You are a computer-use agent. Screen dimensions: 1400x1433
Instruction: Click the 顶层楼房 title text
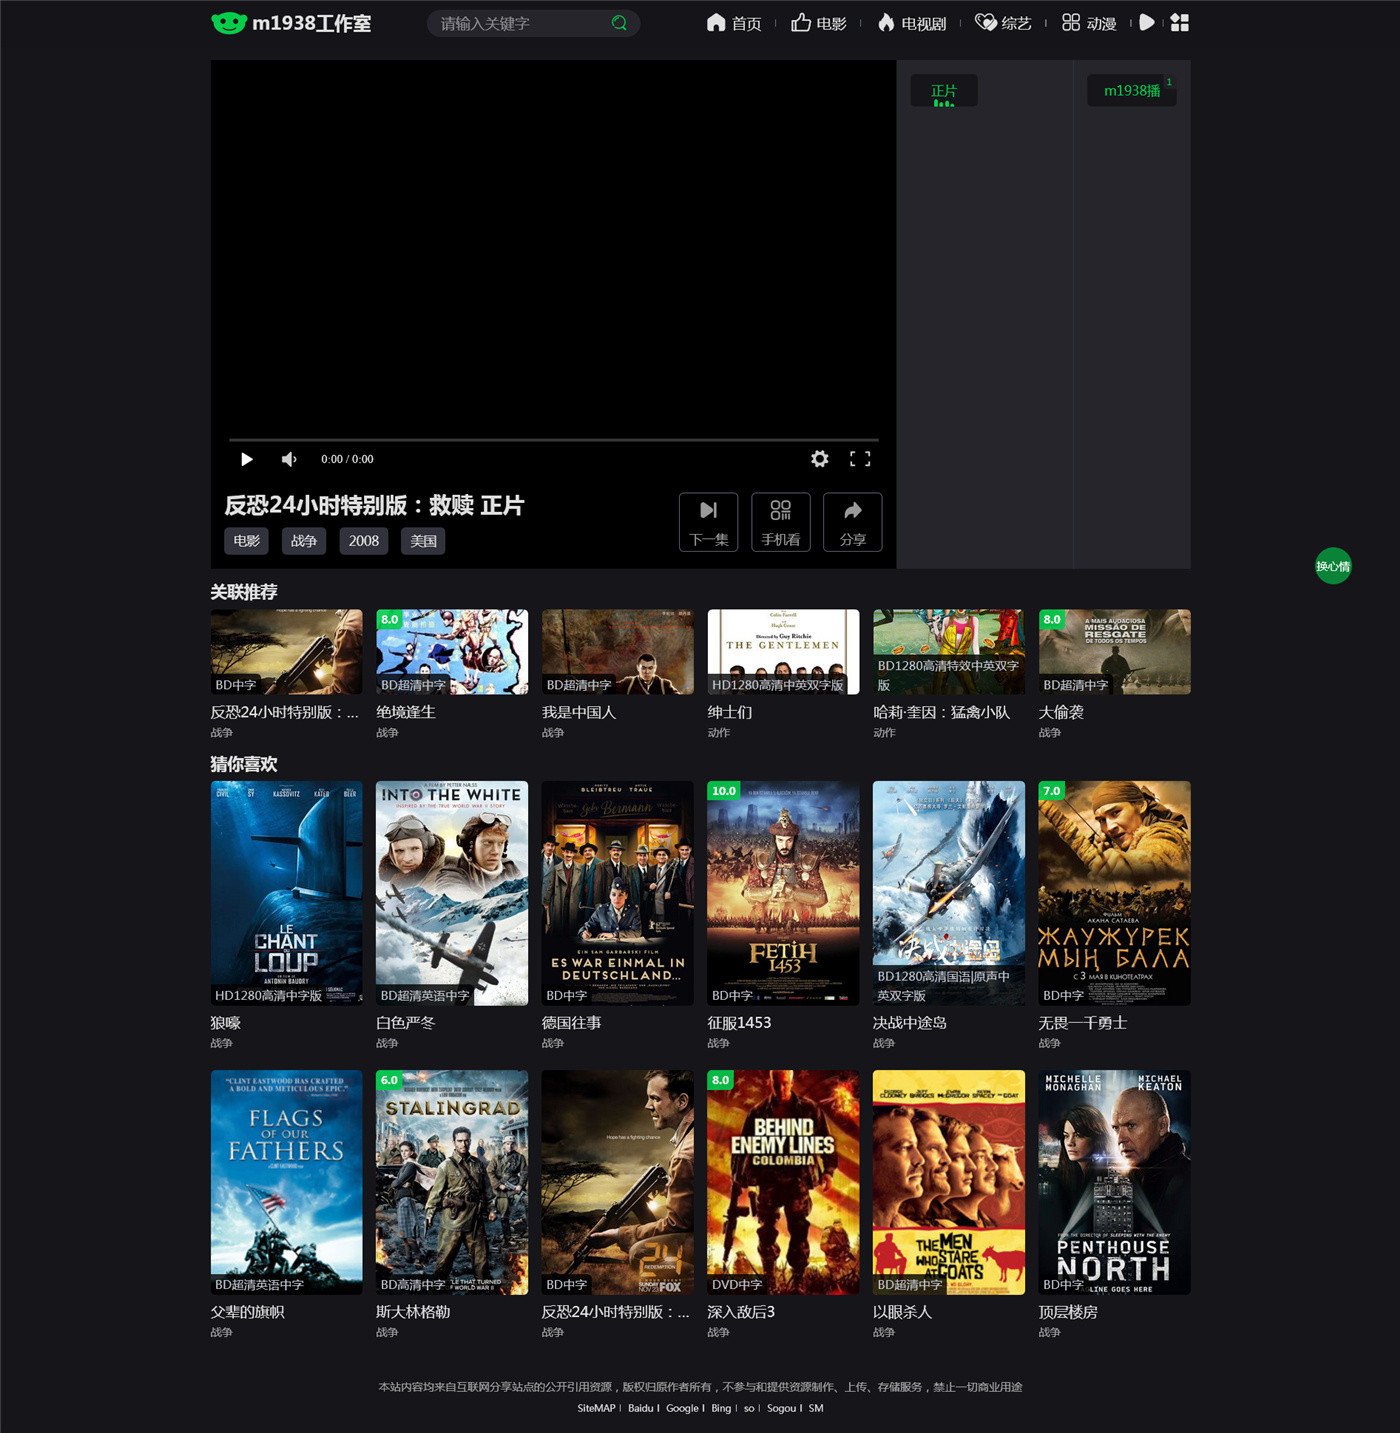(1068, 1312)
